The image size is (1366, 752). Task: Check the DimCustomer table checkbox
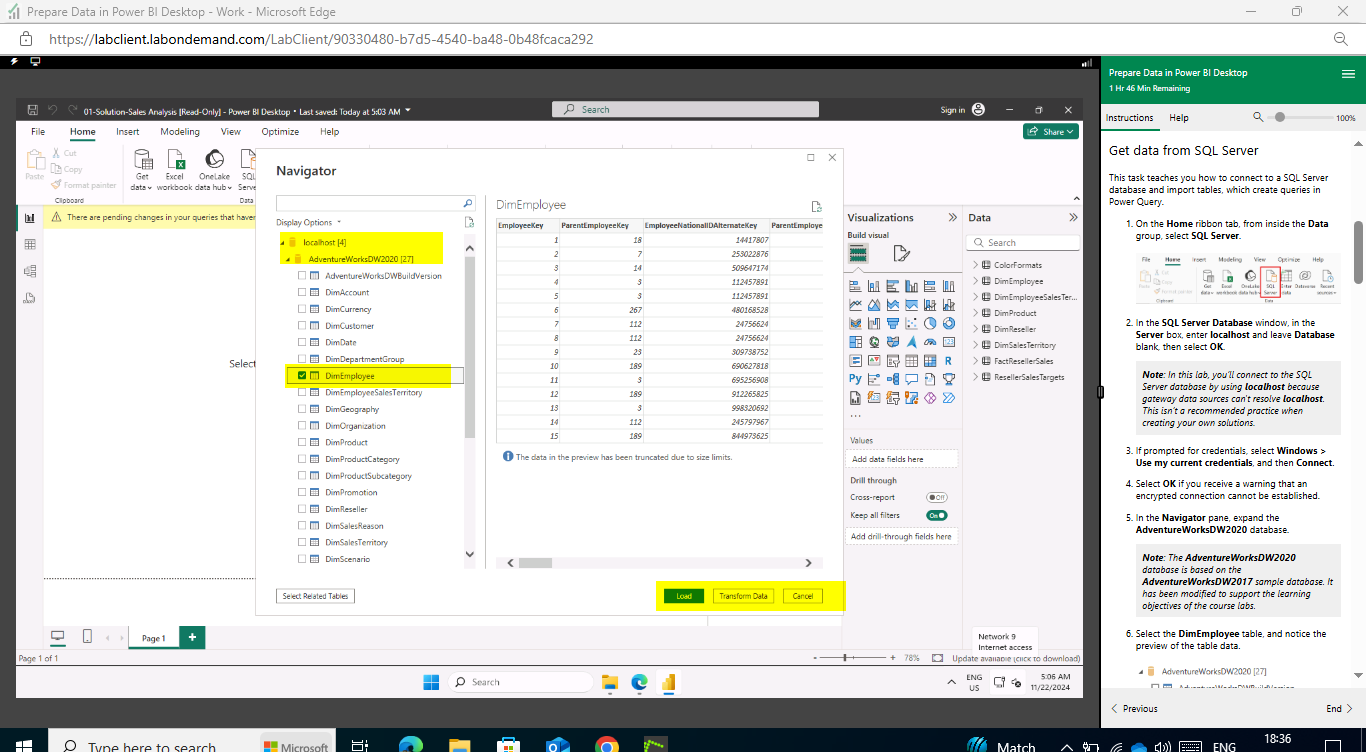(302, 326)
